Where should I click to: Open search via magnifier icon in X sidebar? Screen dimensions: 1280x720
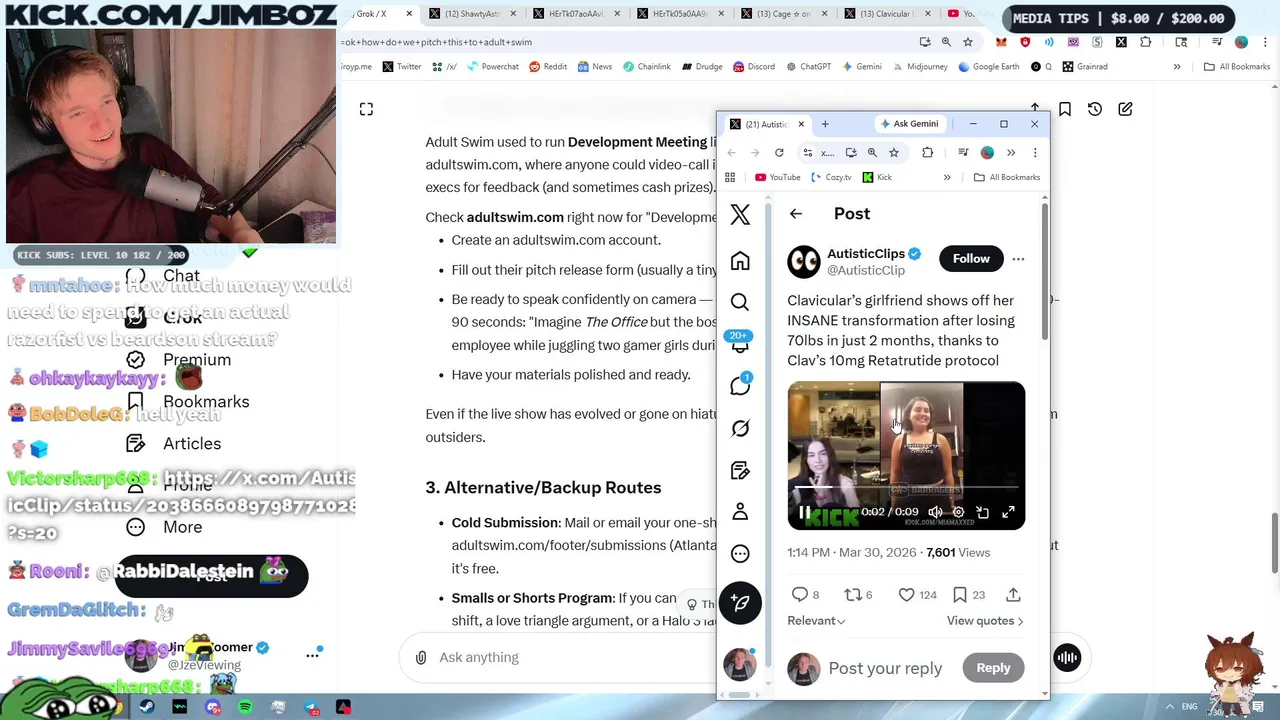(740, 302)
